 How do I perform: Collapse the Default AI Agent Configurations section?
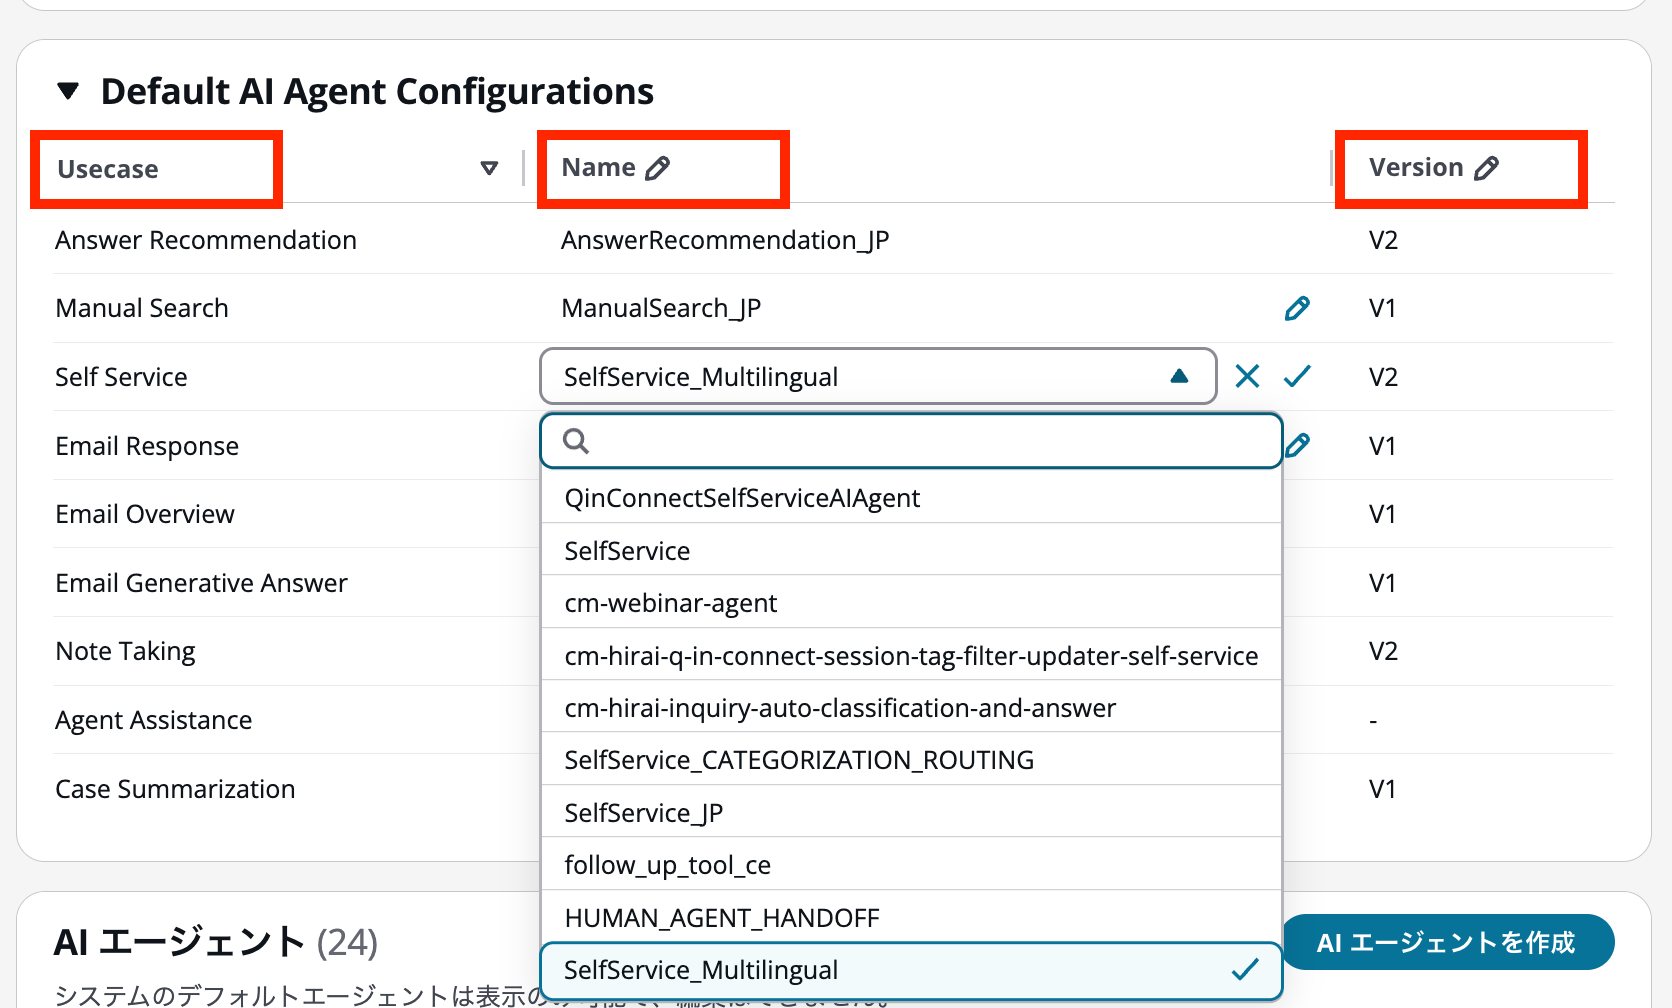pyautogui.click(x=68, y=91)
